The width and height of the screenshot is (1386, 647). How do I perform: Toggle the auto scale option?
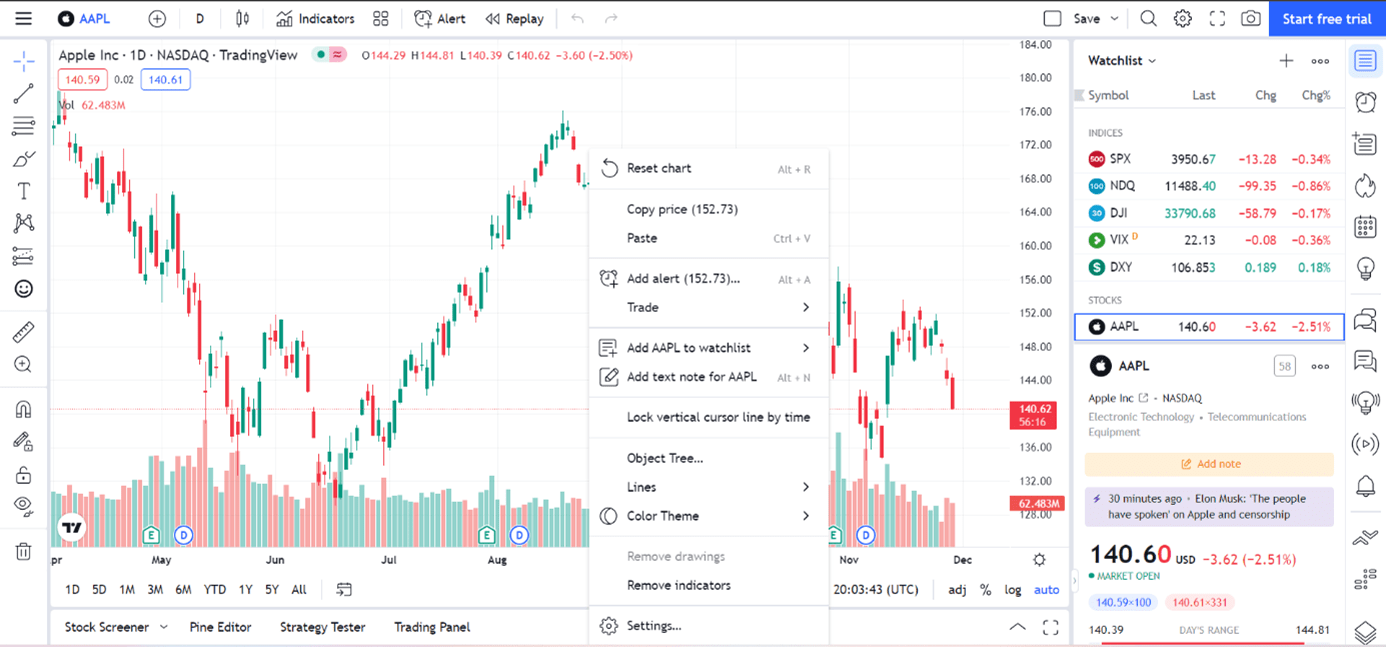point(1046,590)
